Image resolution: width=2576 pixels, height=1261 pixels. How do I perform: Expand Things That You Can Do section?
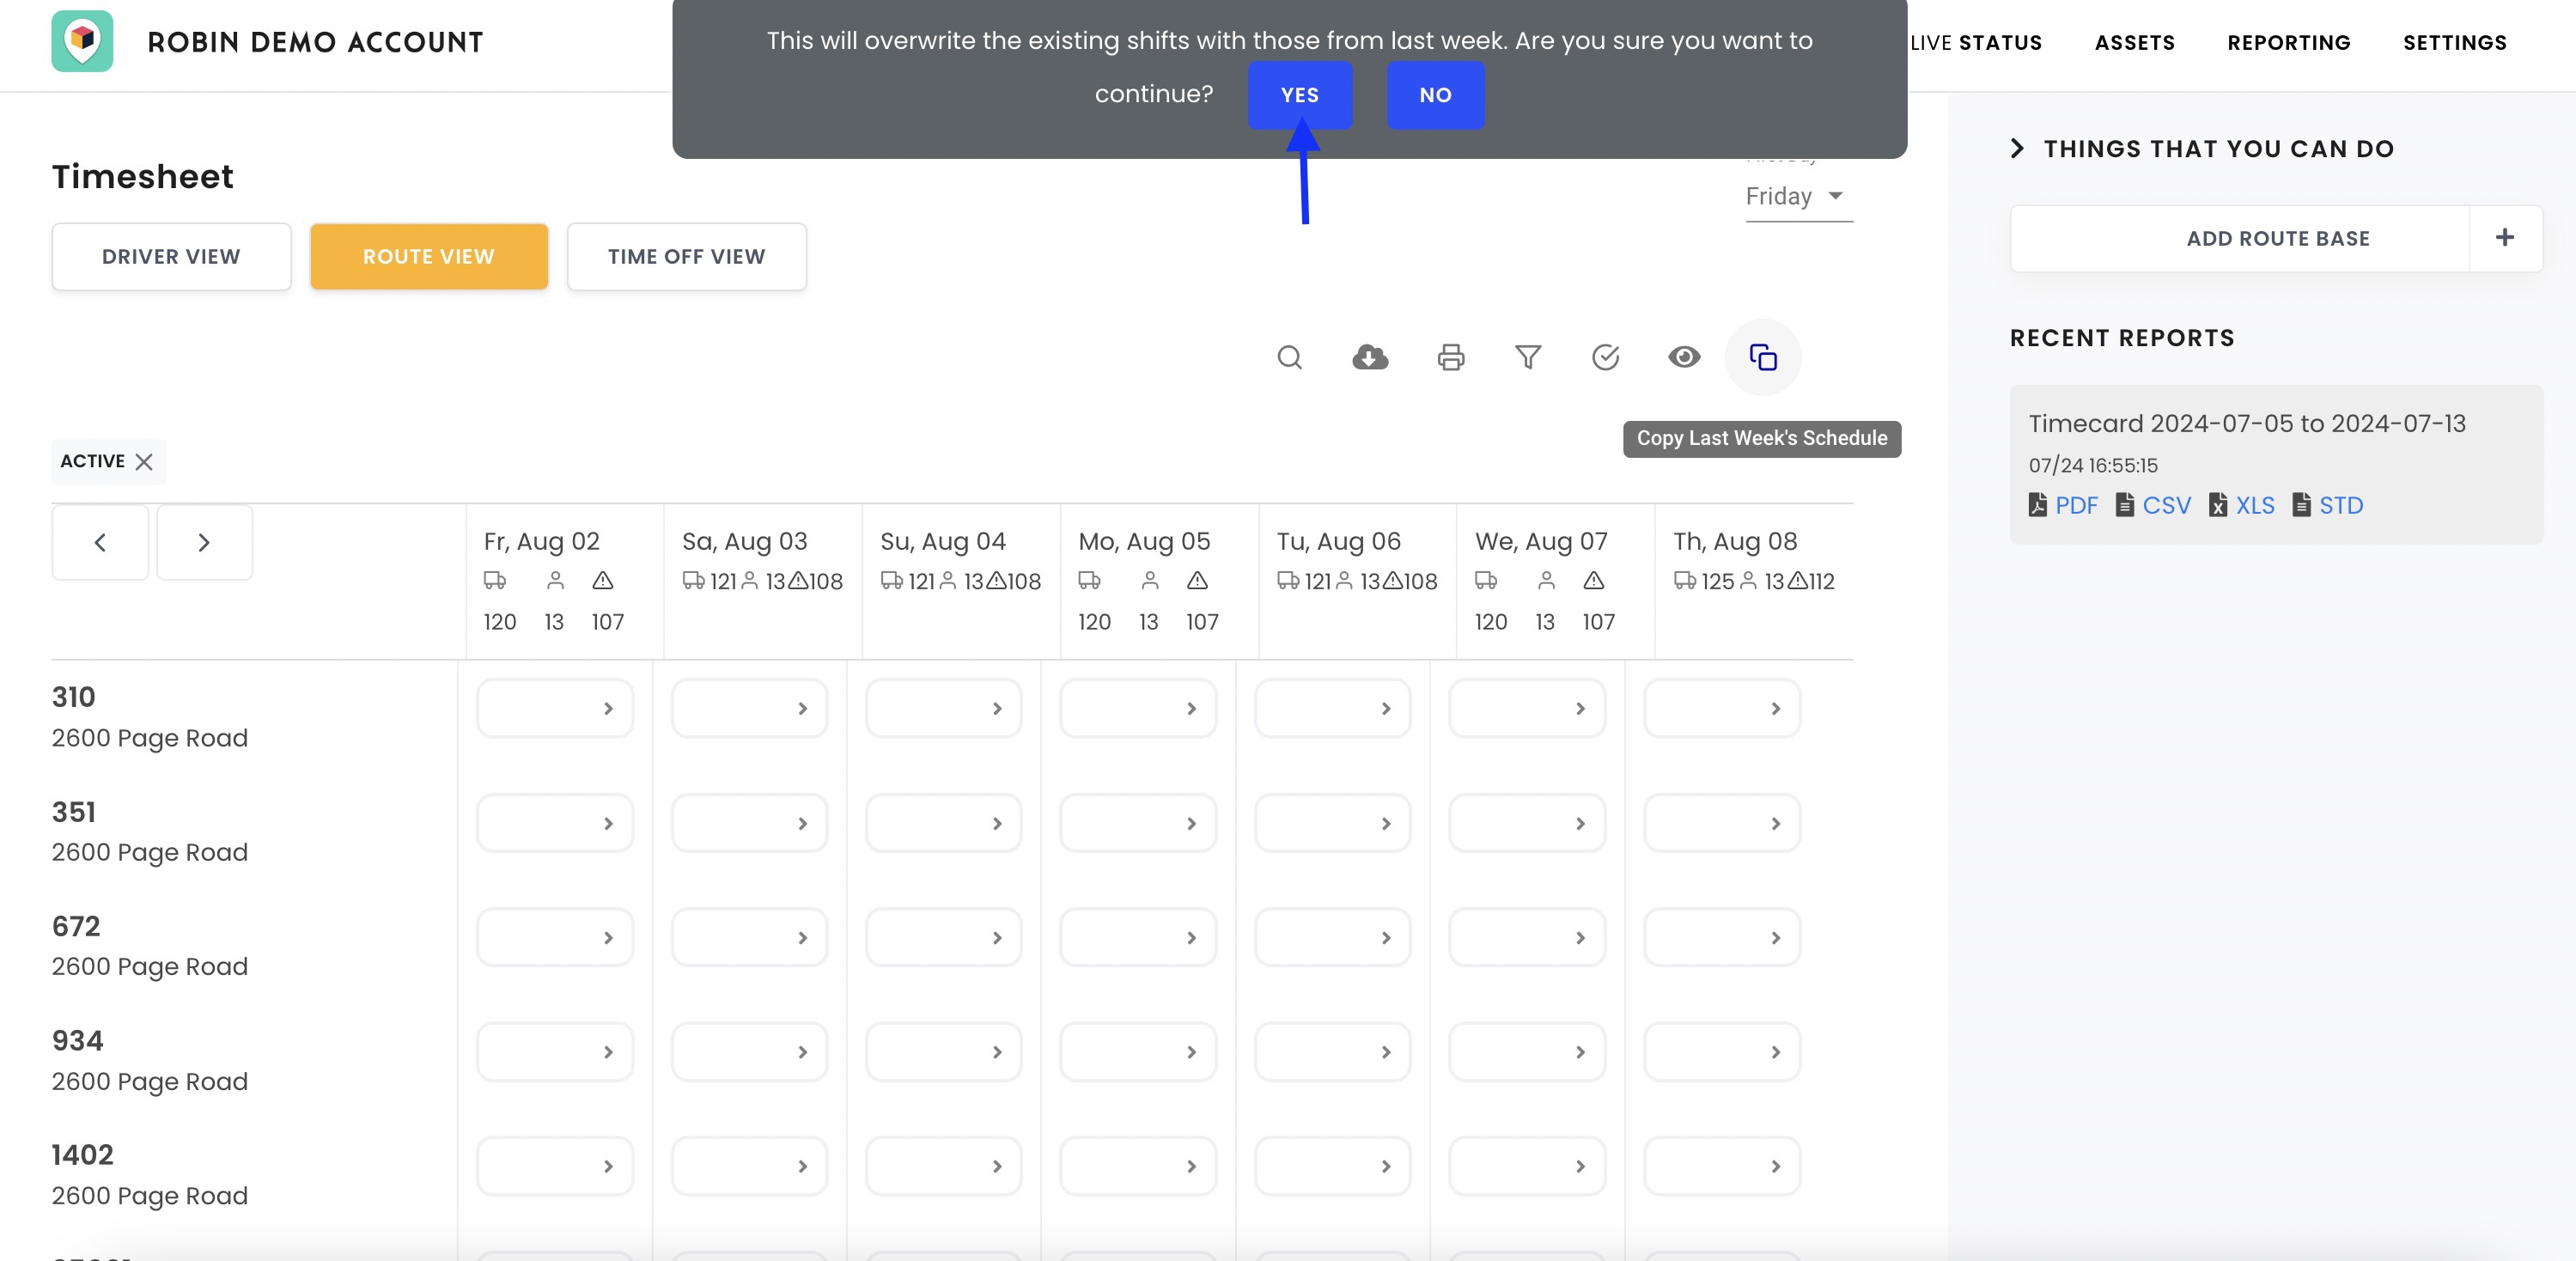tap(2202, 149)
